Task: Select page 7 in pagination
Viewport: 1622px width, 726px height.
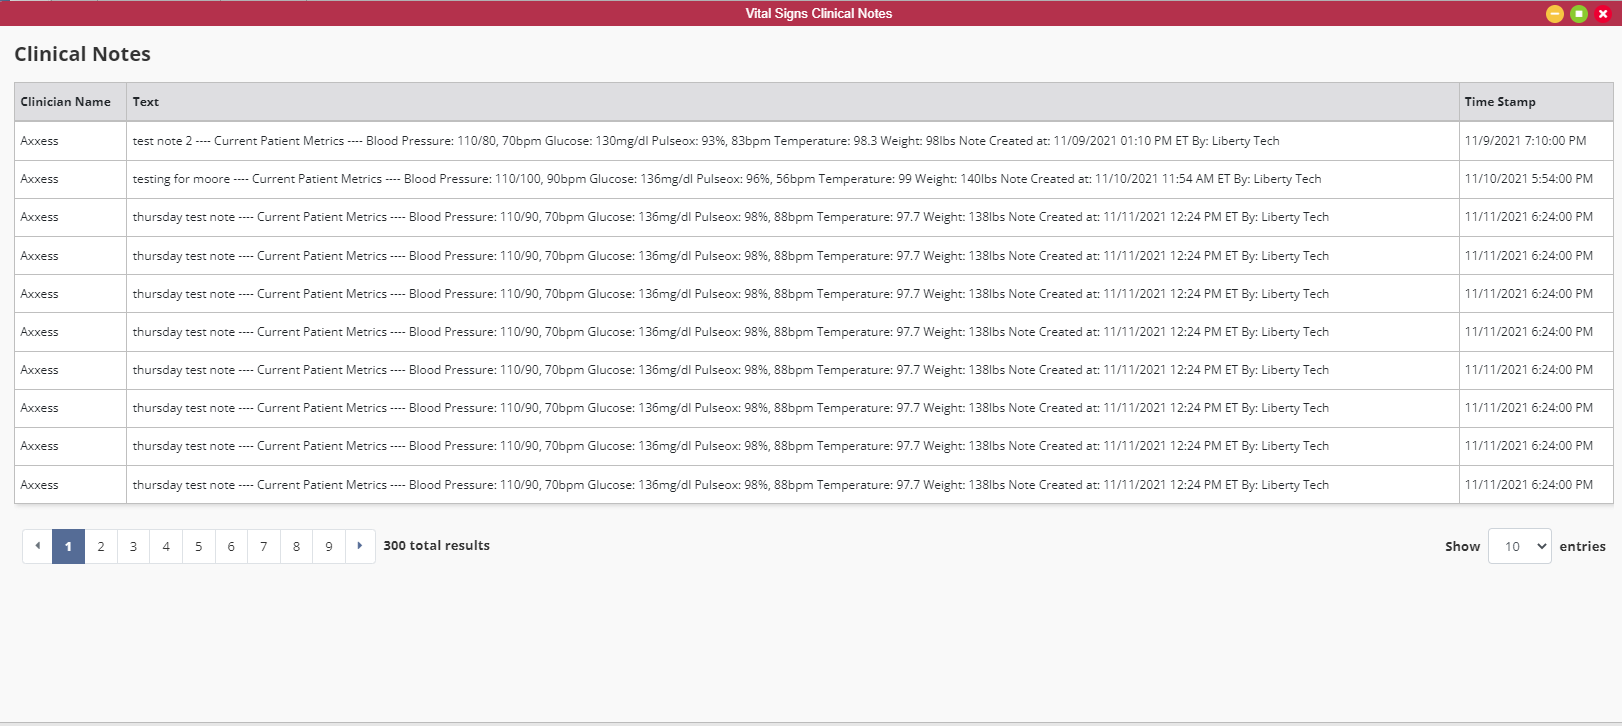Action: tap(264, 546)
